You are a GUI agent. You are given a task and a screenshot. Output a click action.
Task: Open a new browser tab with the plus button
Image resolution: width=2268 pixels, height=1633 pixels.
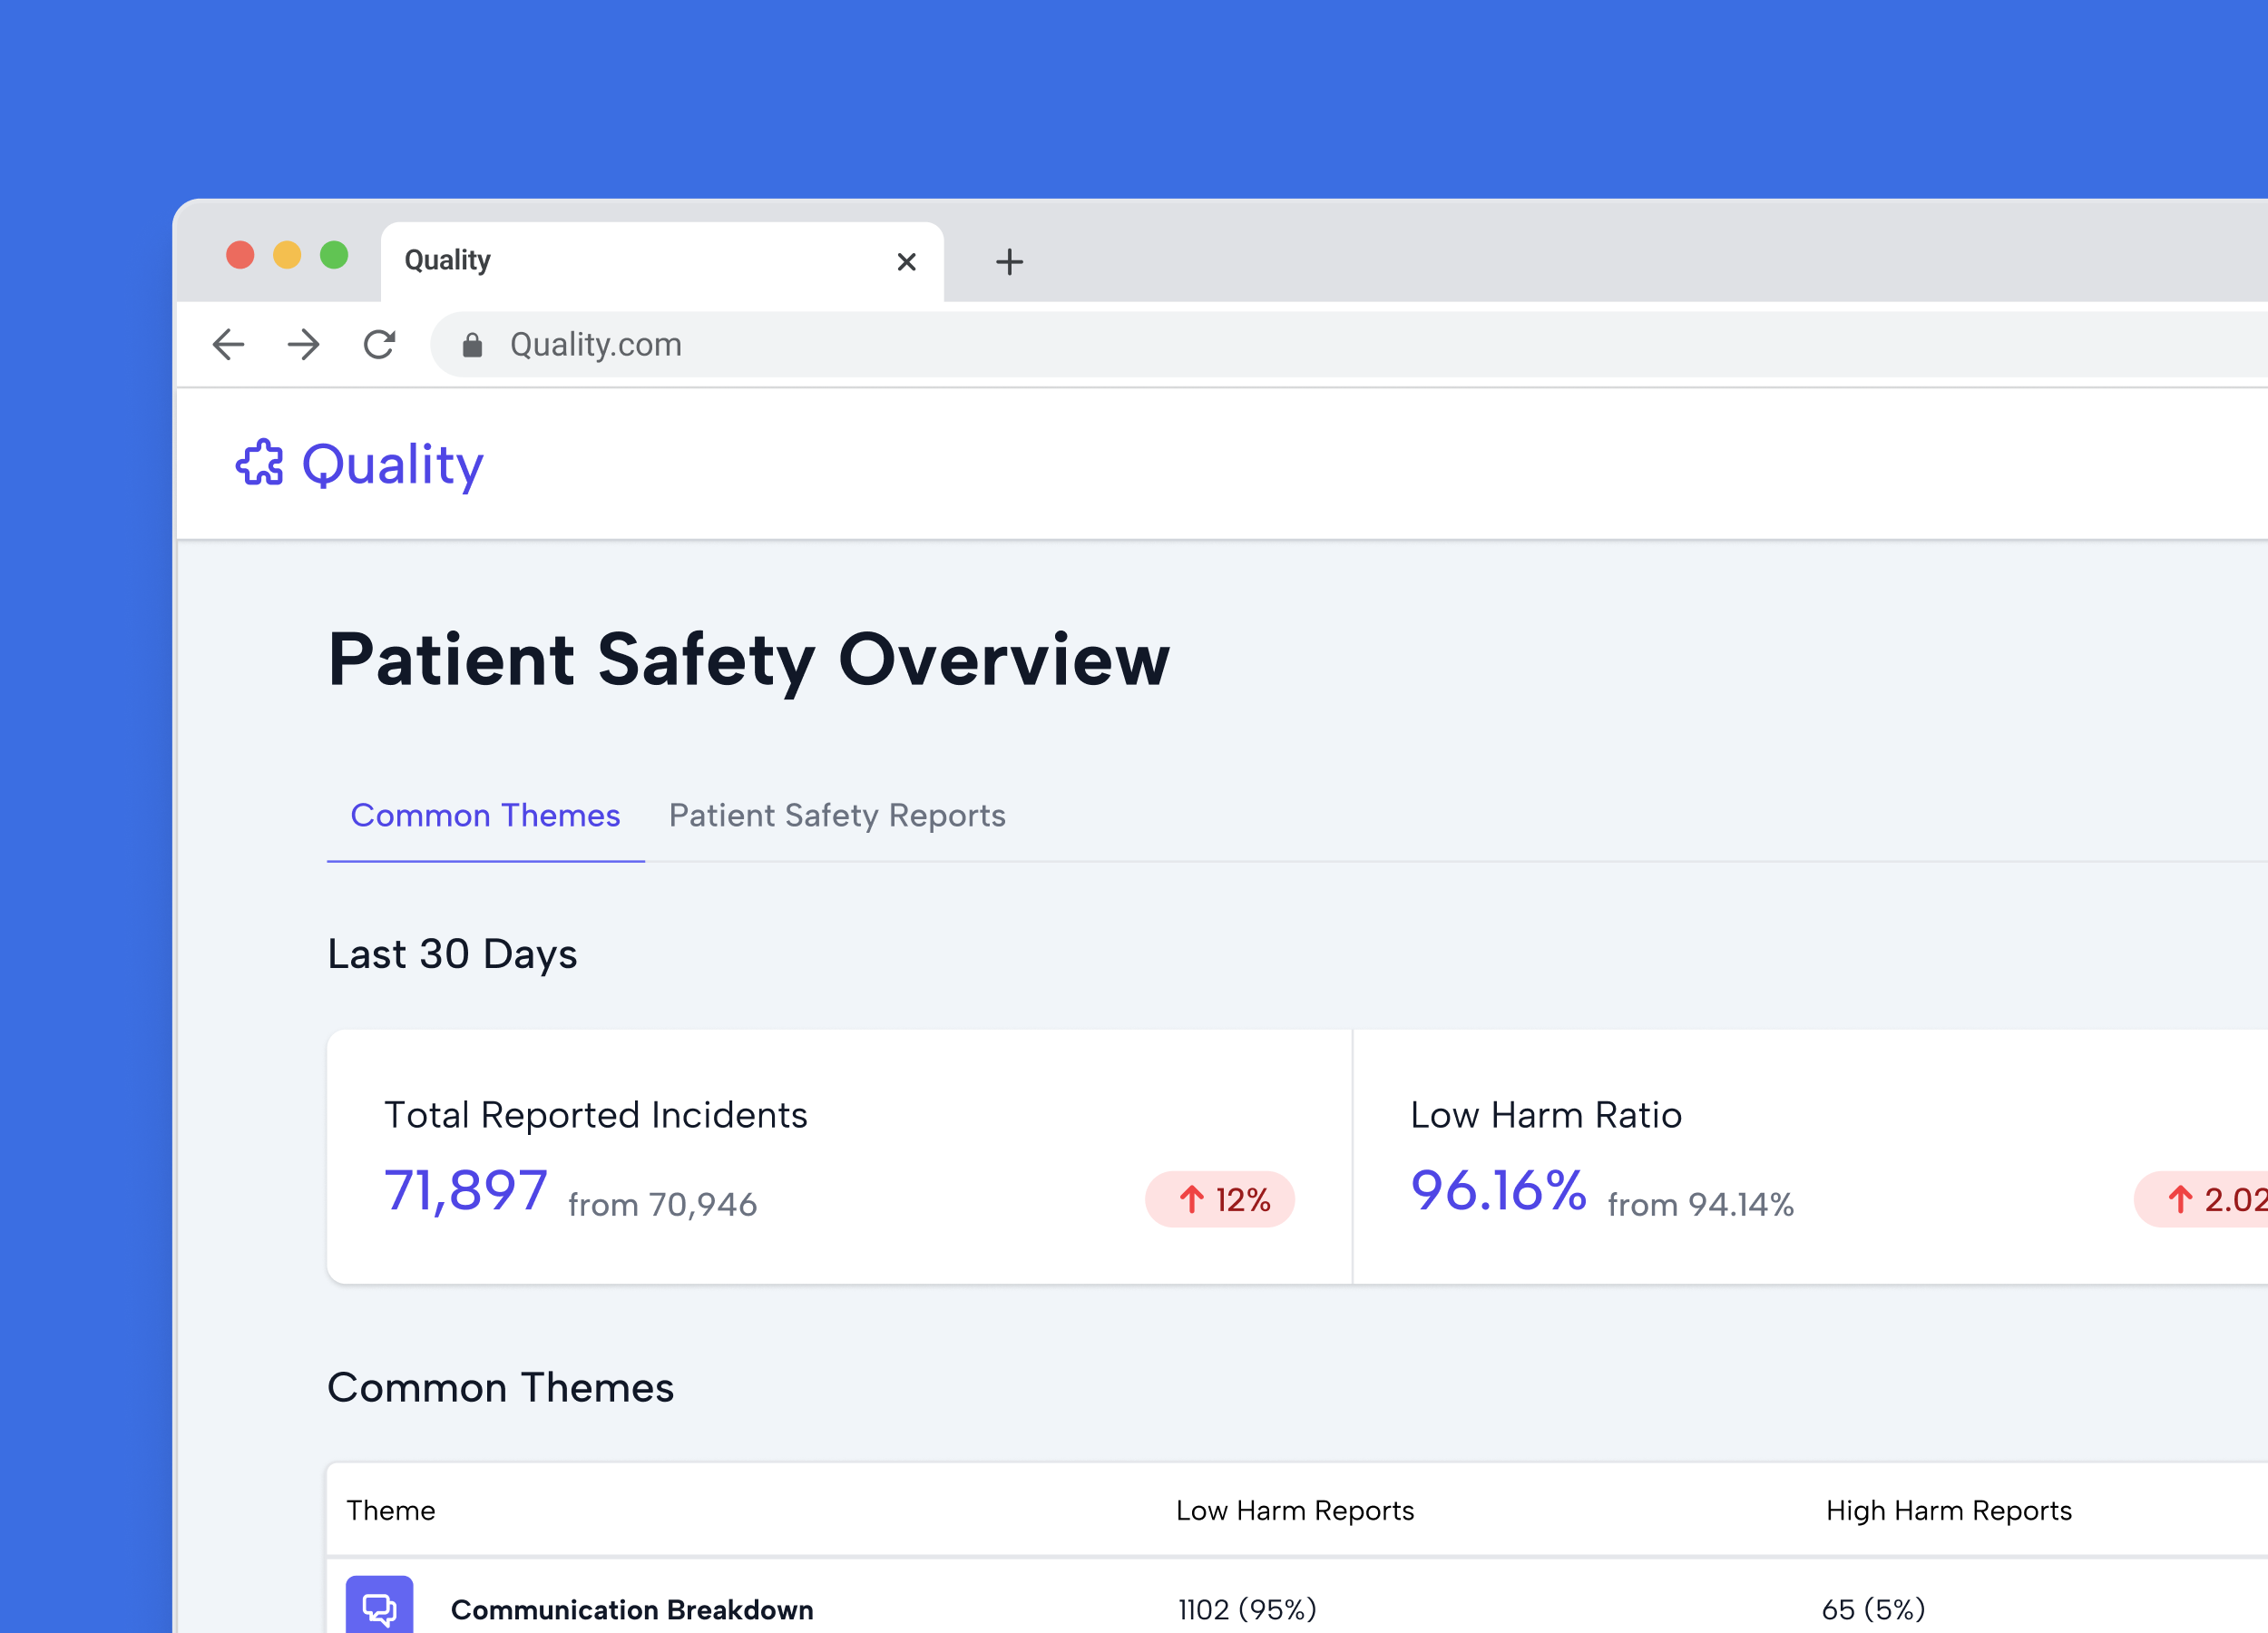tap(1009, 261)
